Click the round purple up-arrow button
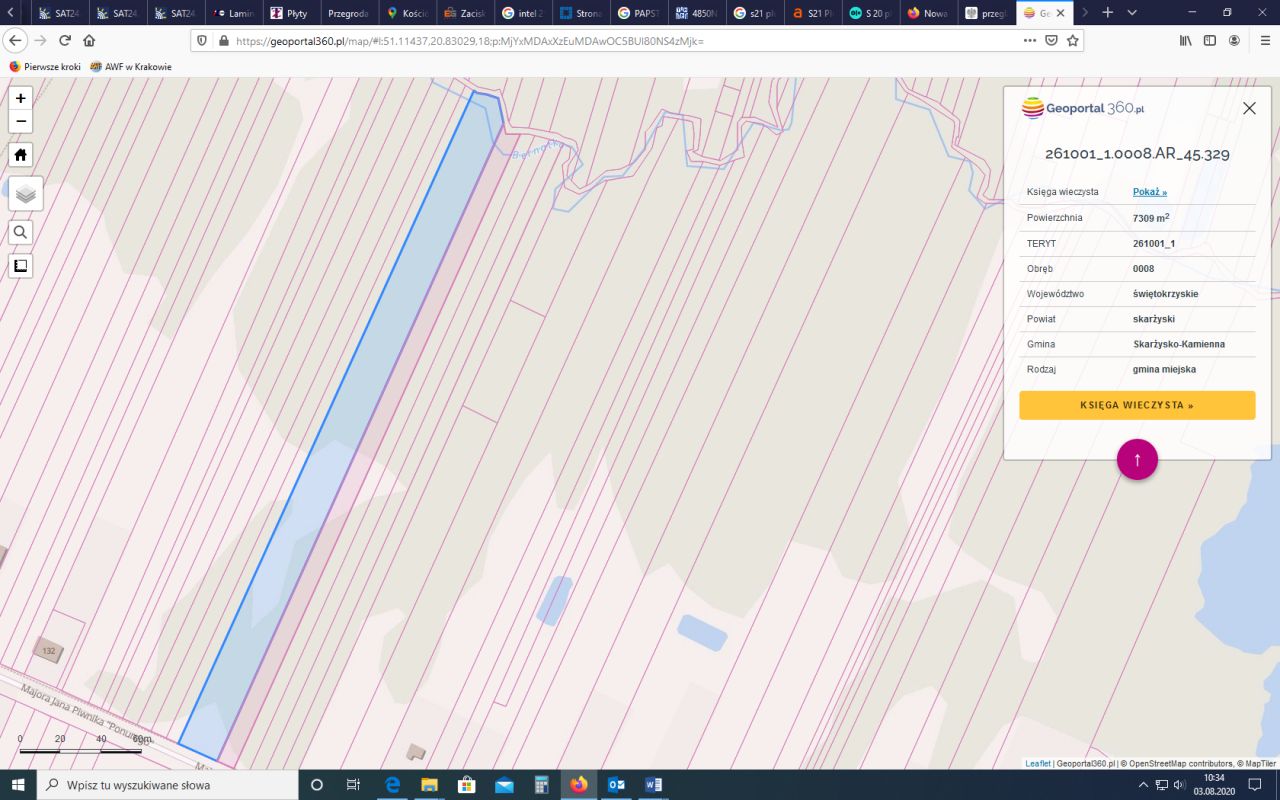This screenshot has width=1280, height=800. (x=1137, y=460)
